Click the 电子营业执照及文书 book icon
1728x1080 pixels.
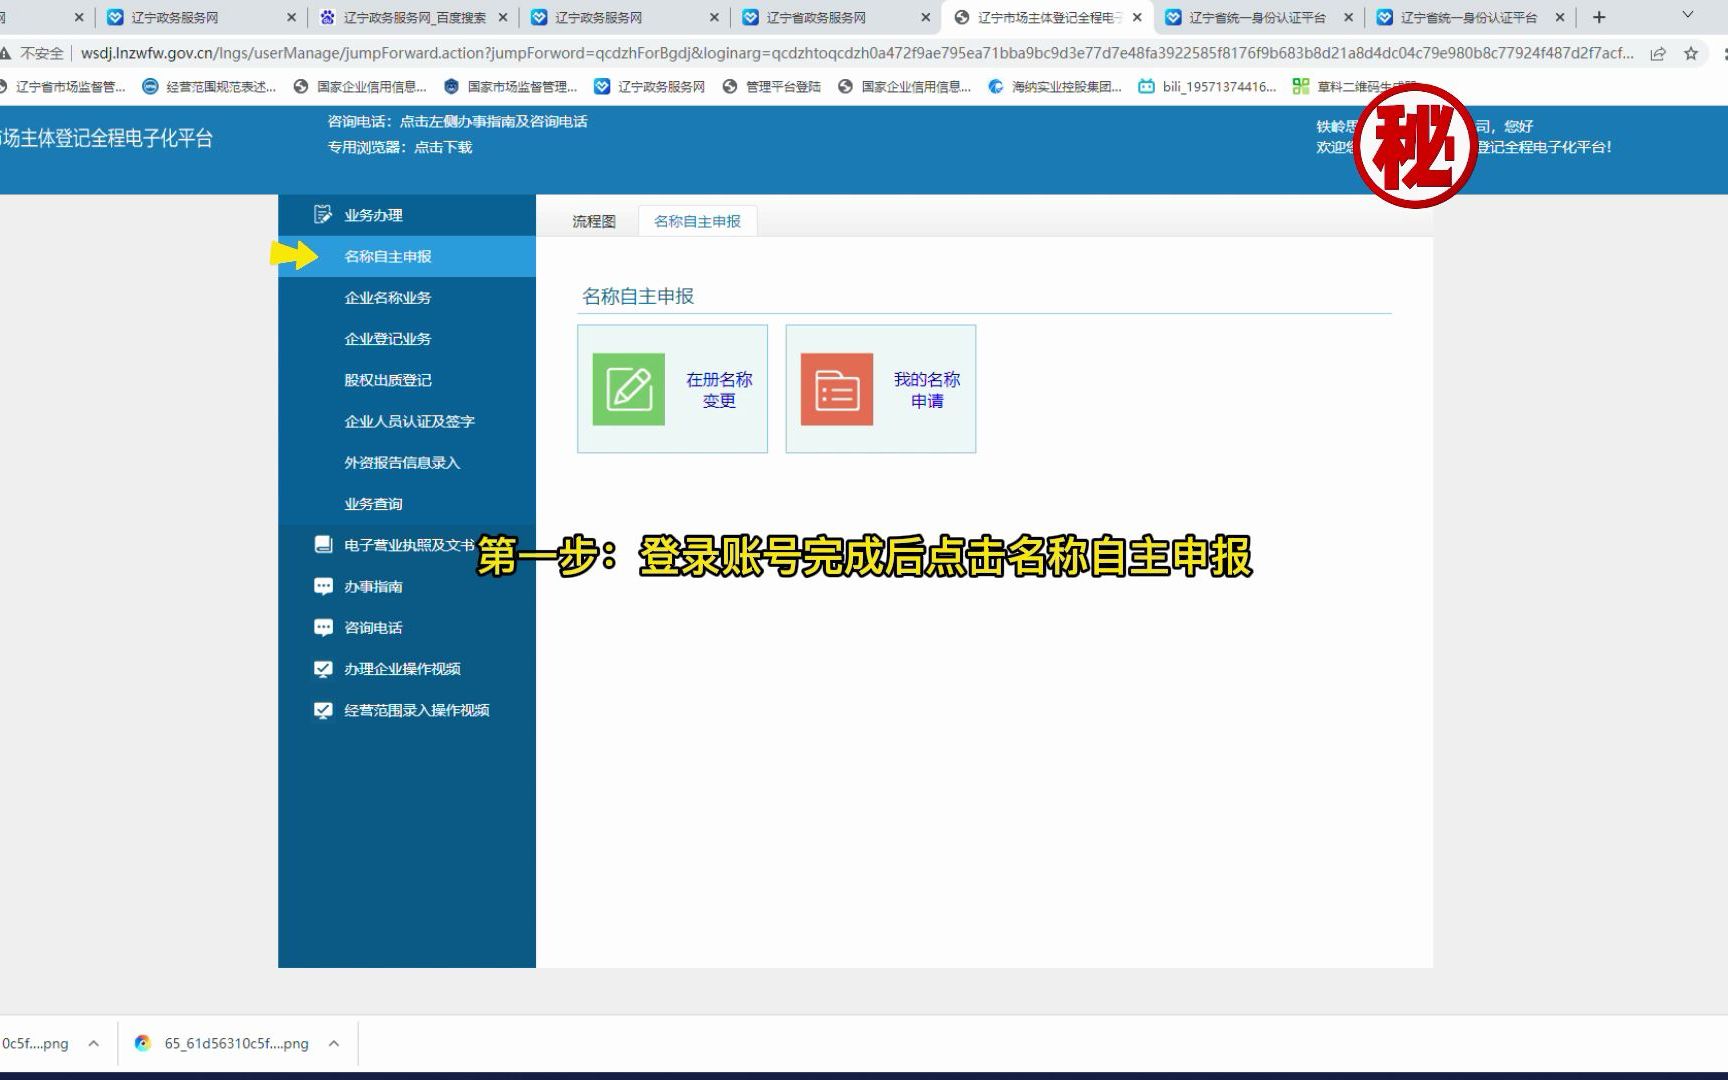(x=323, y=544)
